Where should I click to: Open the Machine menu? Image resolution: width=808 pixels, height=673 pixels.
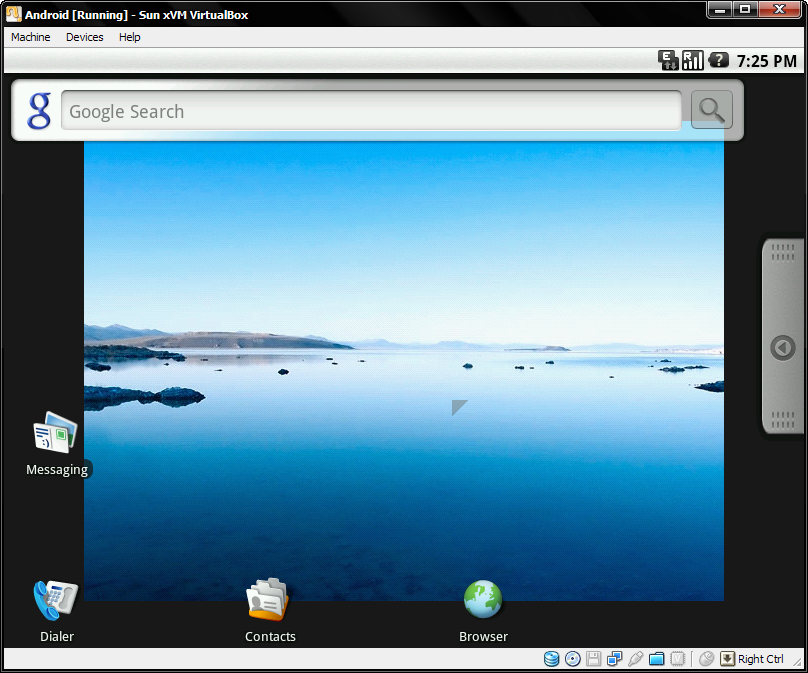click(x=30, y=37)
